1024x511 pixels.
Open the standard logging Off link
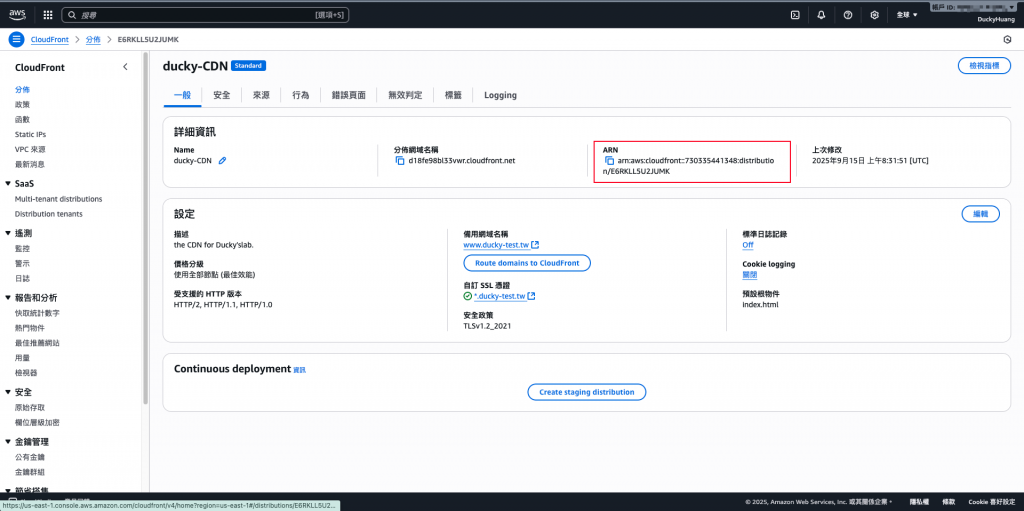(x=748, y=245)
